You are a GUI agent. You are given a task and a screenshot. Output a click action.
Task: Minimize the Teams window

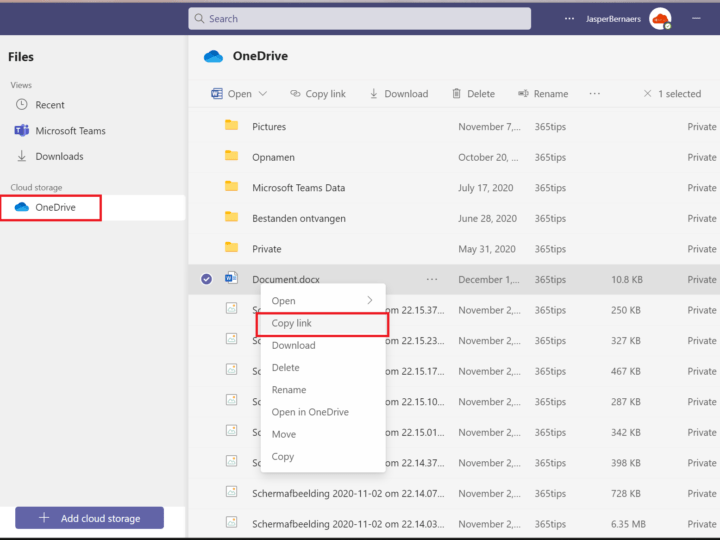(x=696, y=18)
